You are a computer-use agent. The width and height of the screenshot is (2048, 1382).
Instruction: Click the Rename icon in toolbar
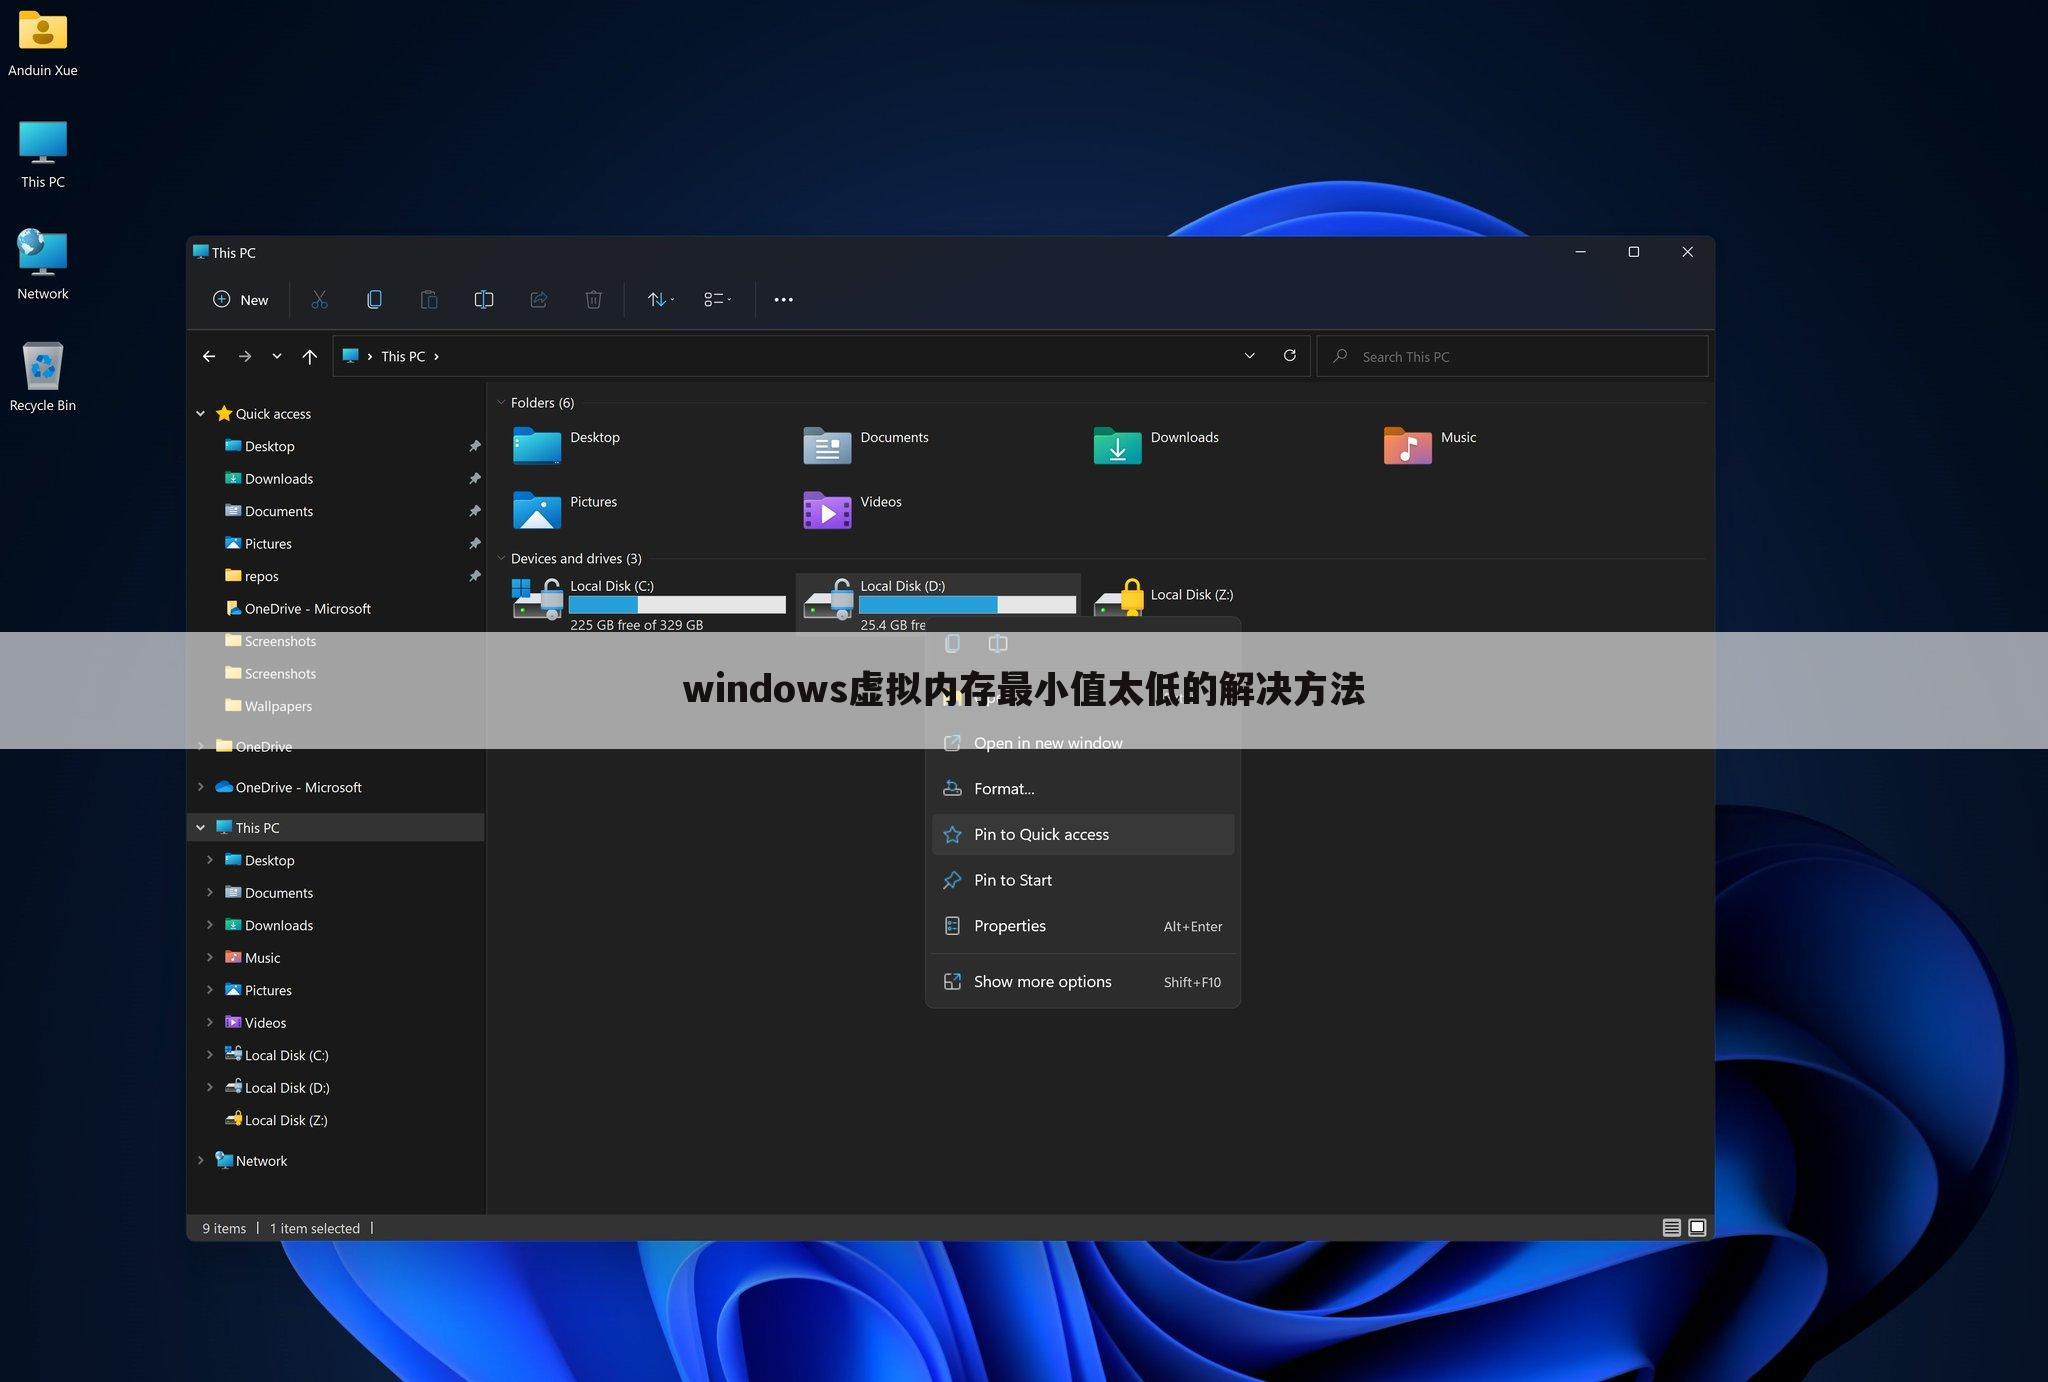coord(484,300)
